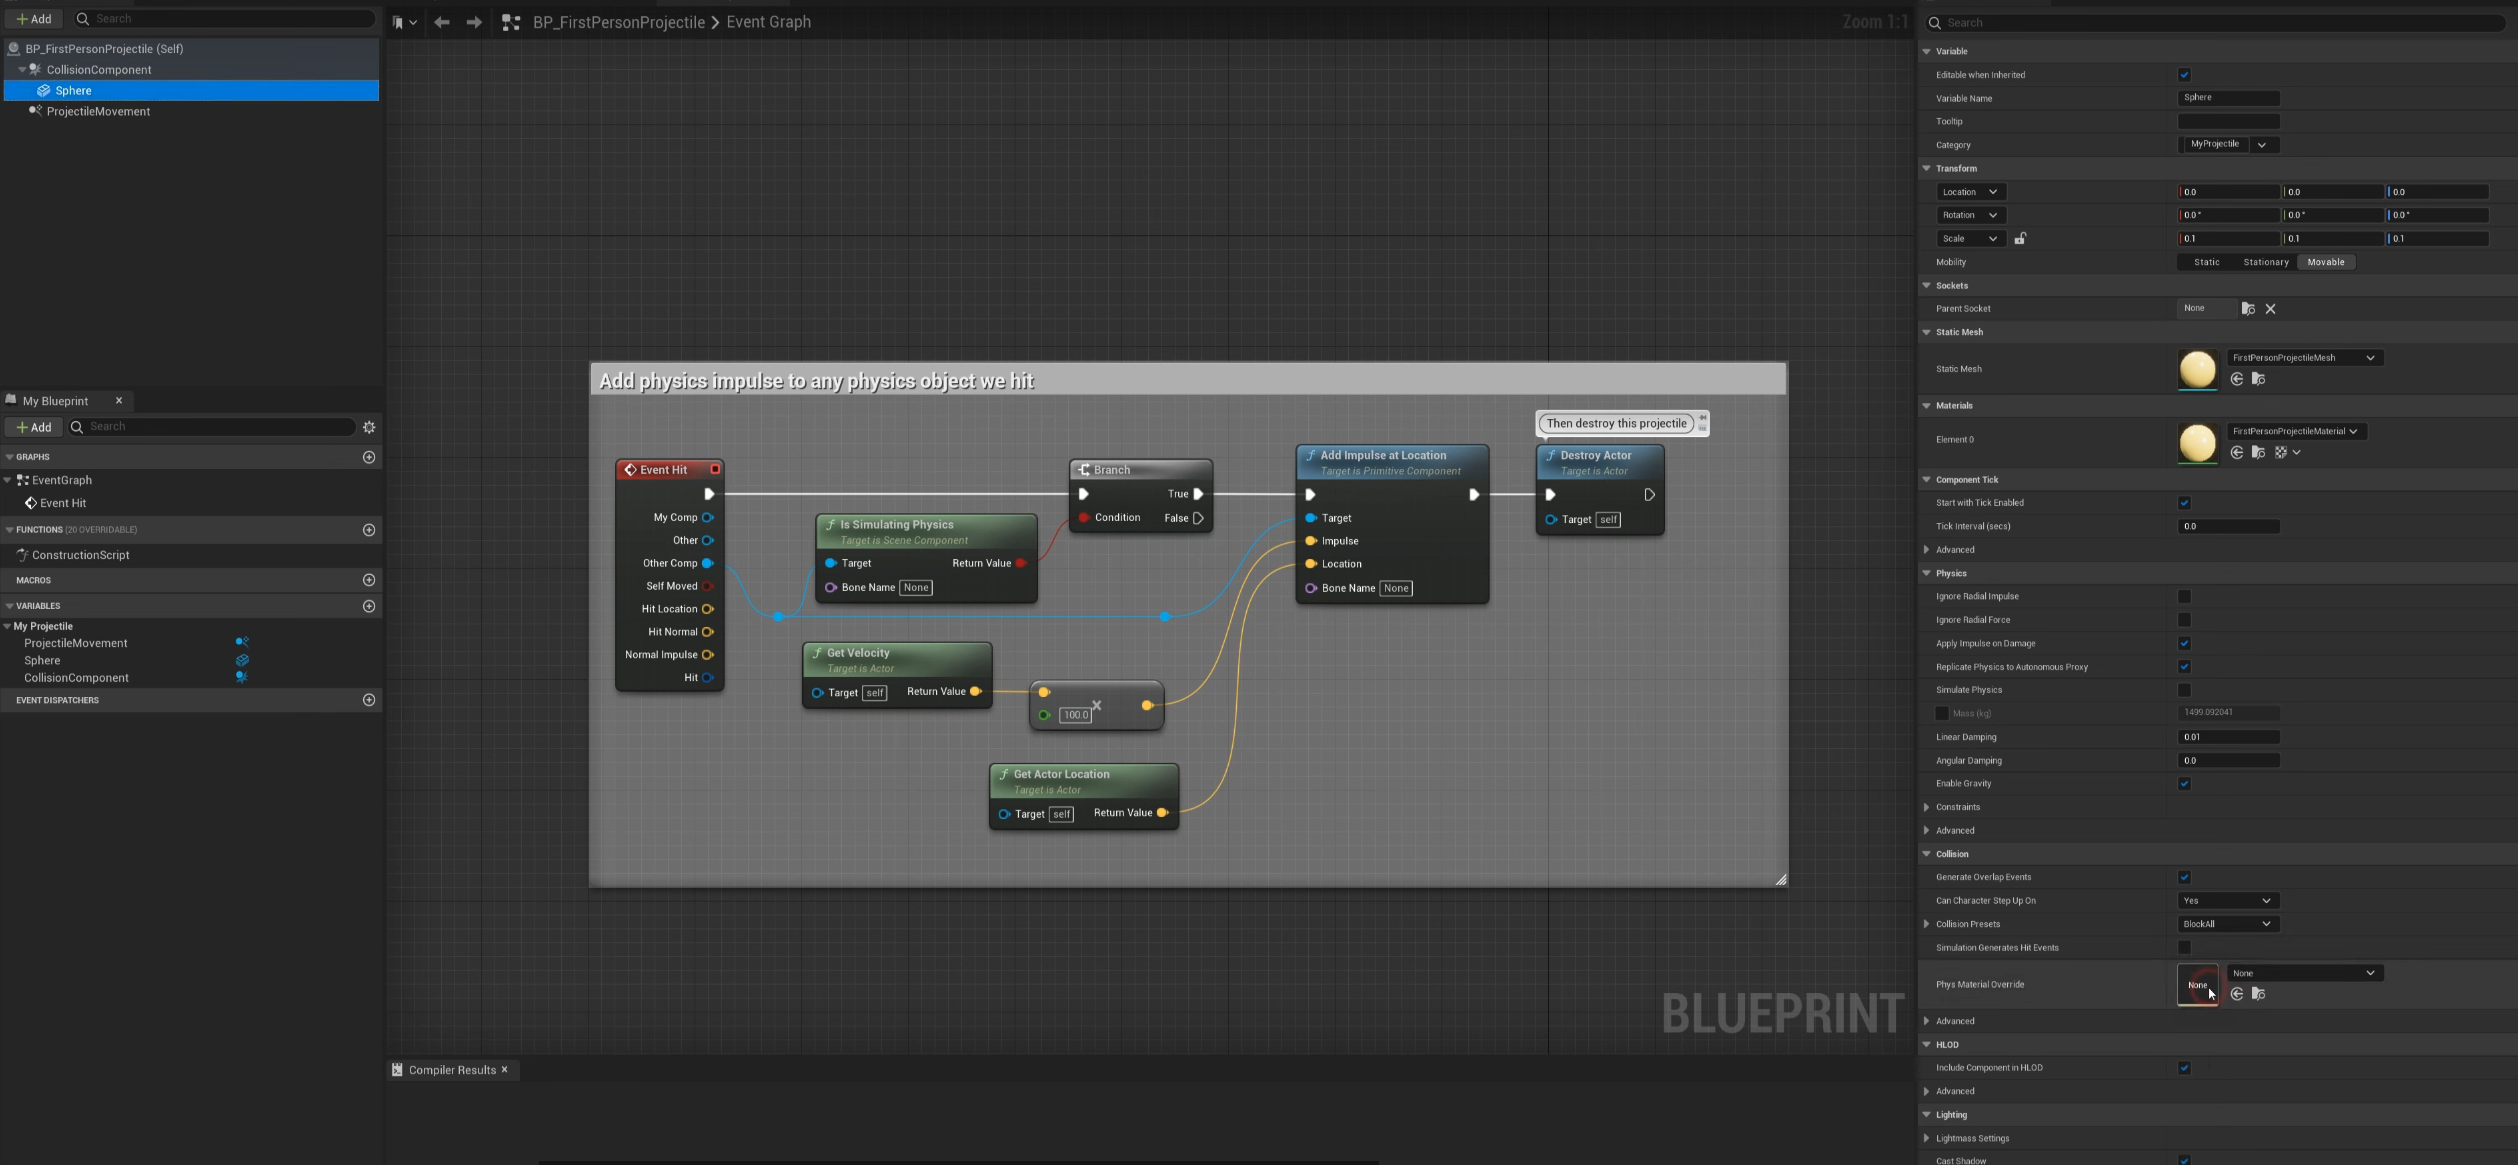Uncheck Generate Overlap Events
This screenshot has height=1165, width=2518.
click(x=2184, y=877)
